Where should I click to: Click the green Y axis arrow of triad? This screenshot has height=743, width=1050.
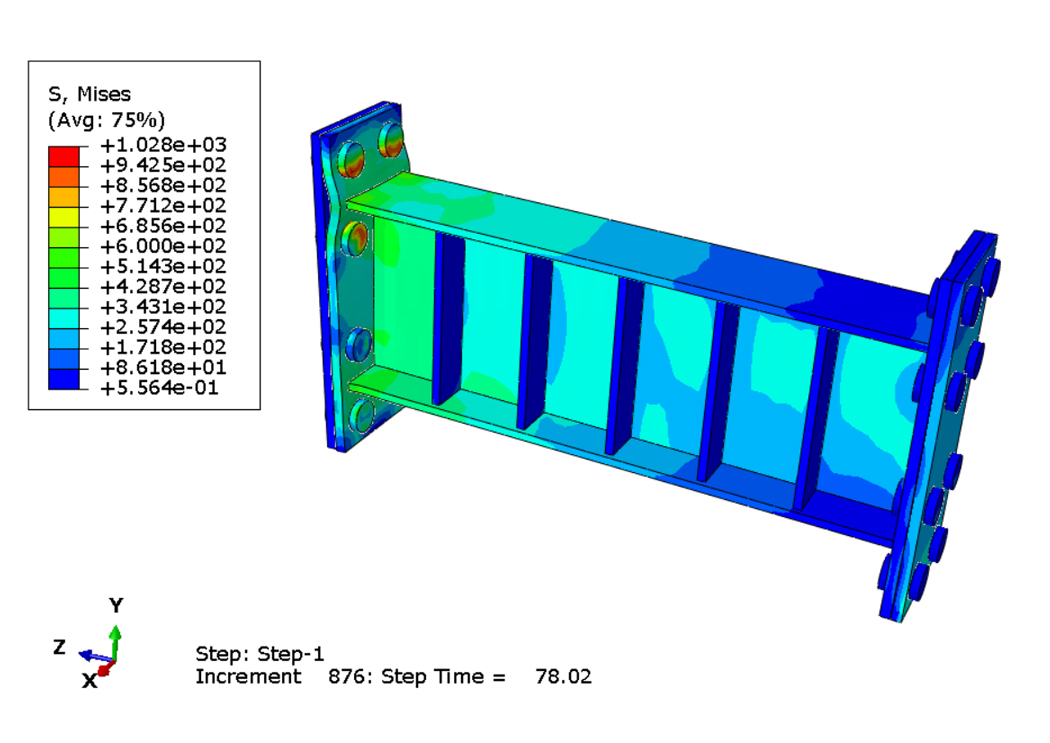[115, 639]
